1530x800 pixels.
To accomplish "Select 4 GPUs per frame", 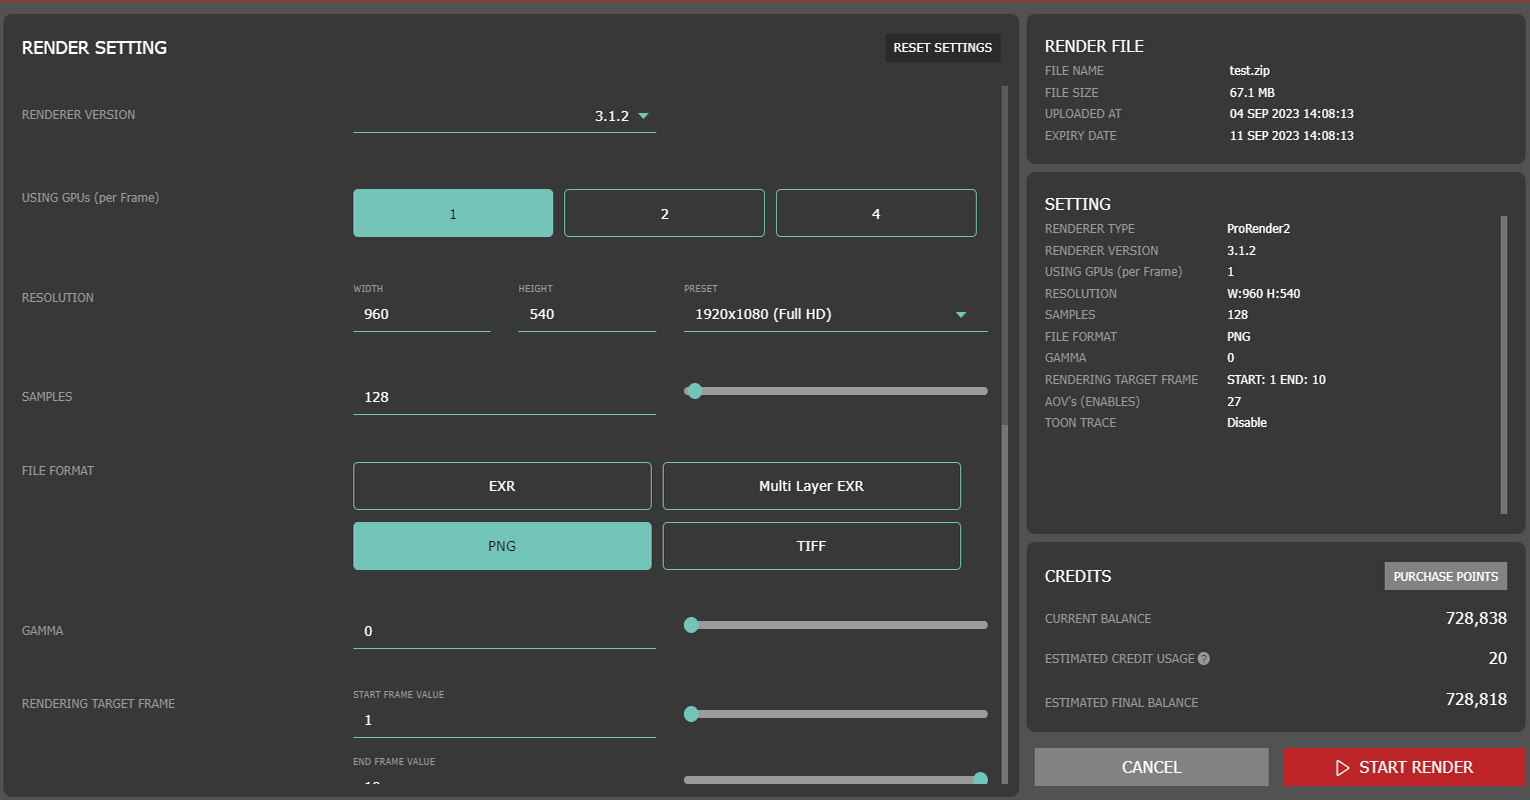I will tap(875, 213).
